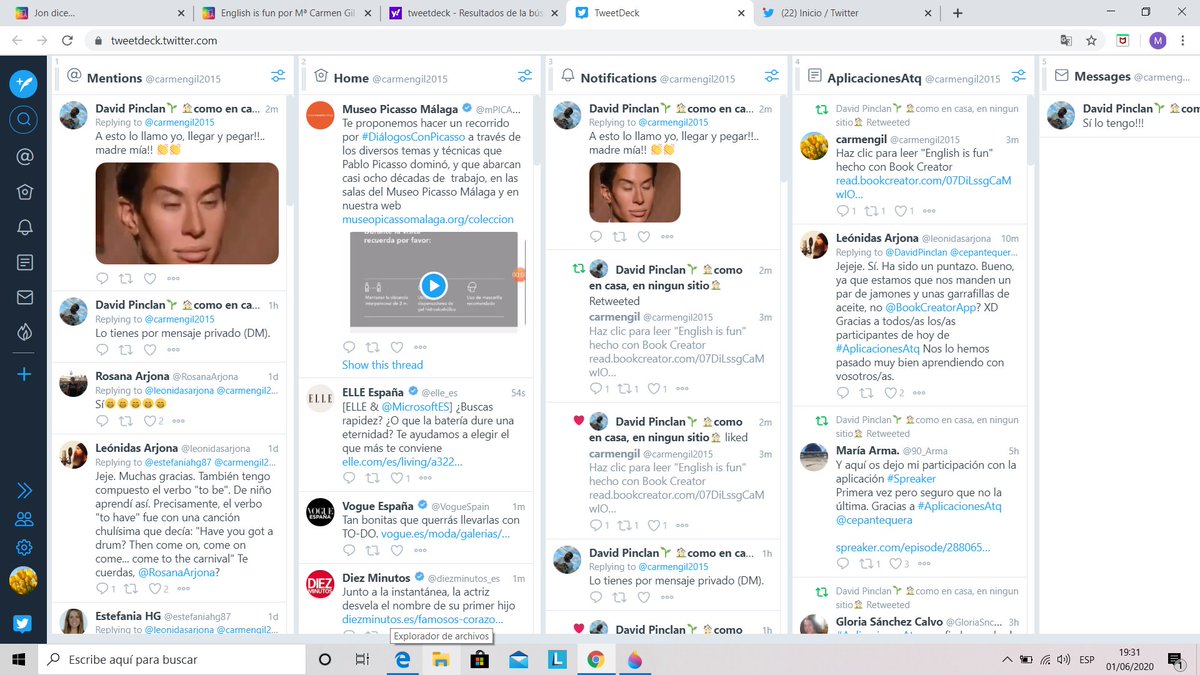Screen dimensions: 1200x675
Task: Reply to María Arma's Spreaker tweet
Action: coord(843,563)
